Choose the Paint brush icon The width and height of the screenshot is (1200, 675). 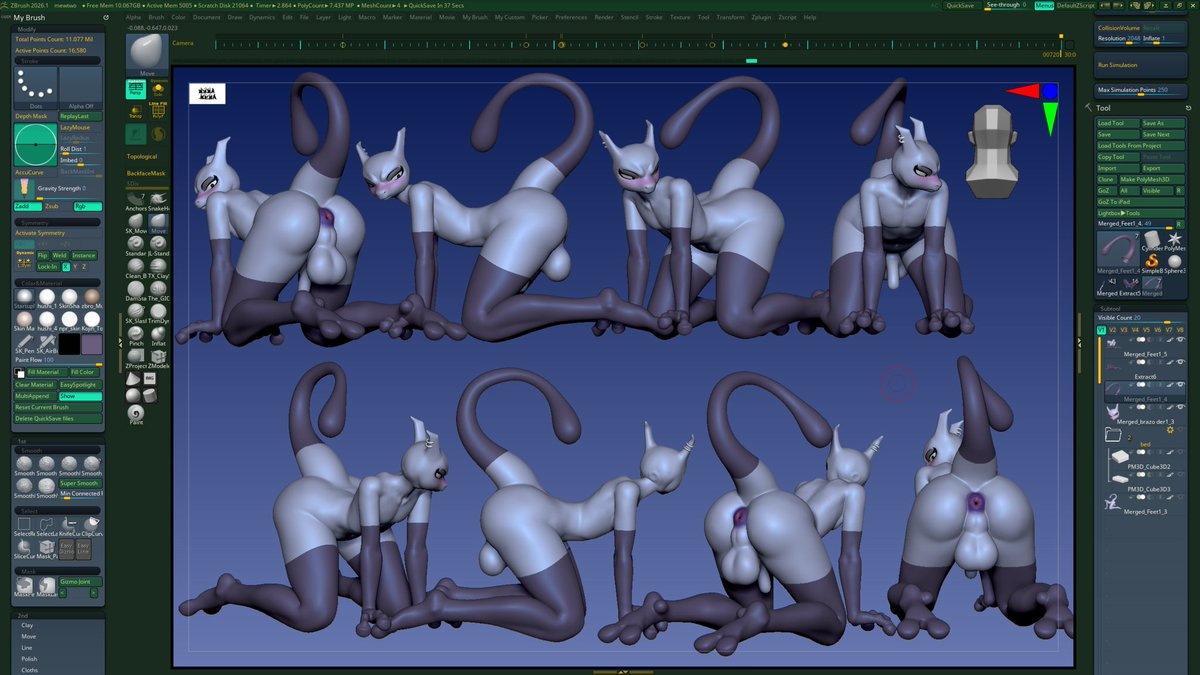click(x=136, y=413)
